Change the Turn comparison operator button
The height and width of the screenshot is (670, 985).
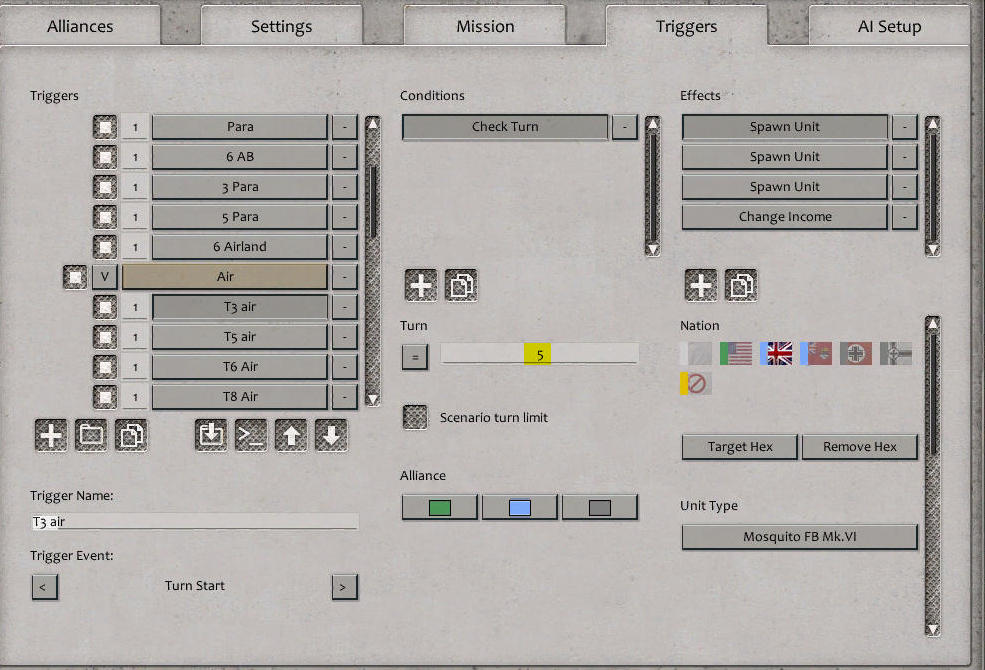[x=415, y=357]
